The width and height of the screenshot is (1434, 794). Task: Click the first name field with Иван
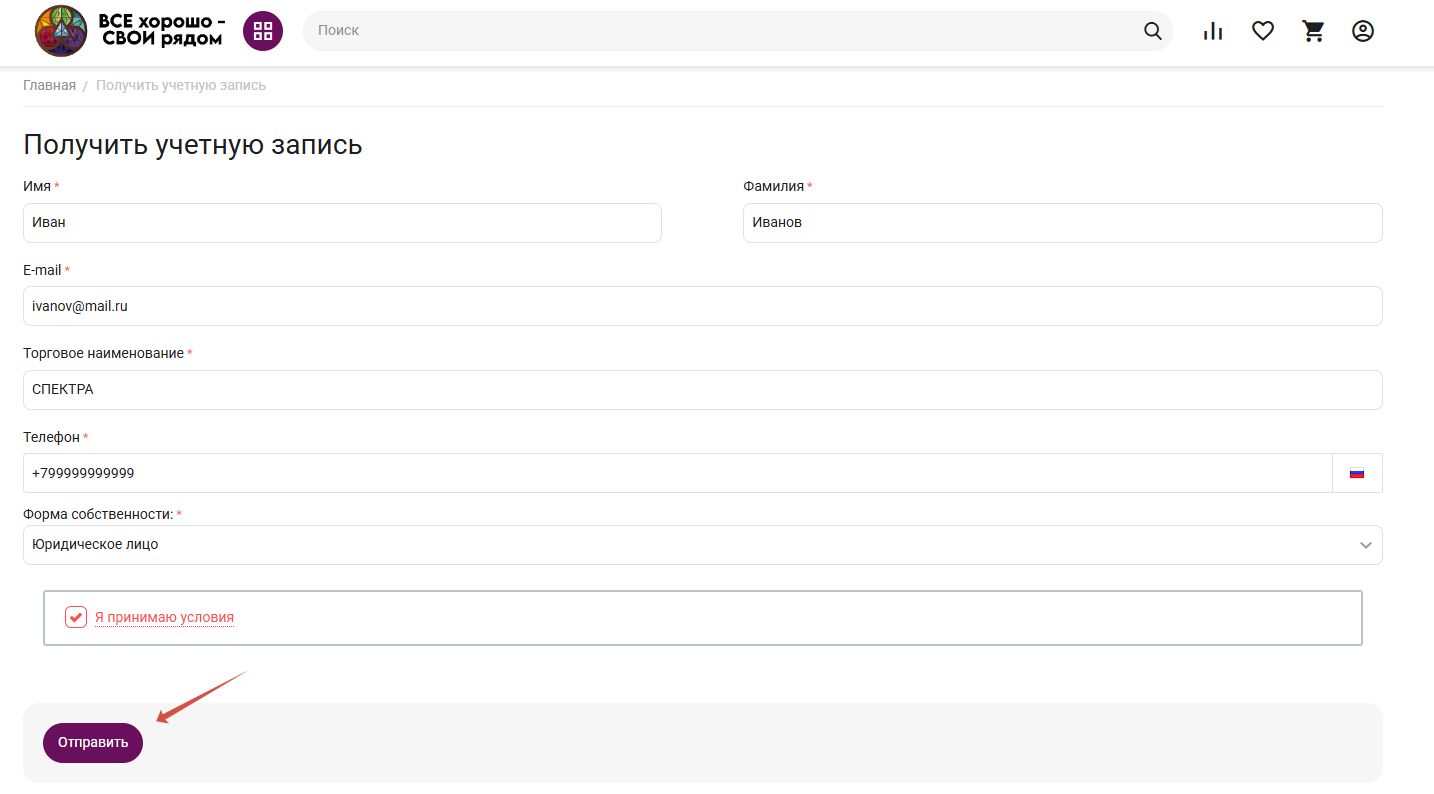(342, 223)
